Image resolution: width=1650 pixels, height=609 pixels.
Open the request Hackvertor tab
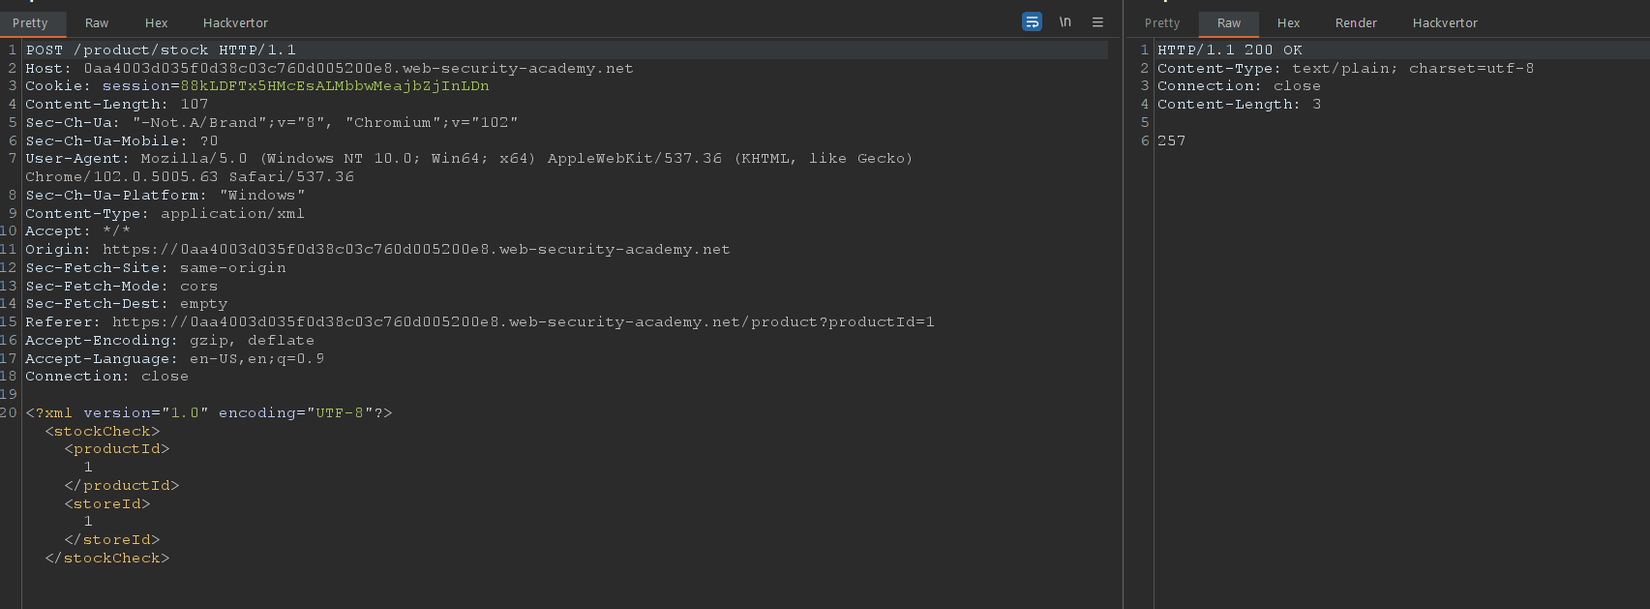click(x=235, y=23)
